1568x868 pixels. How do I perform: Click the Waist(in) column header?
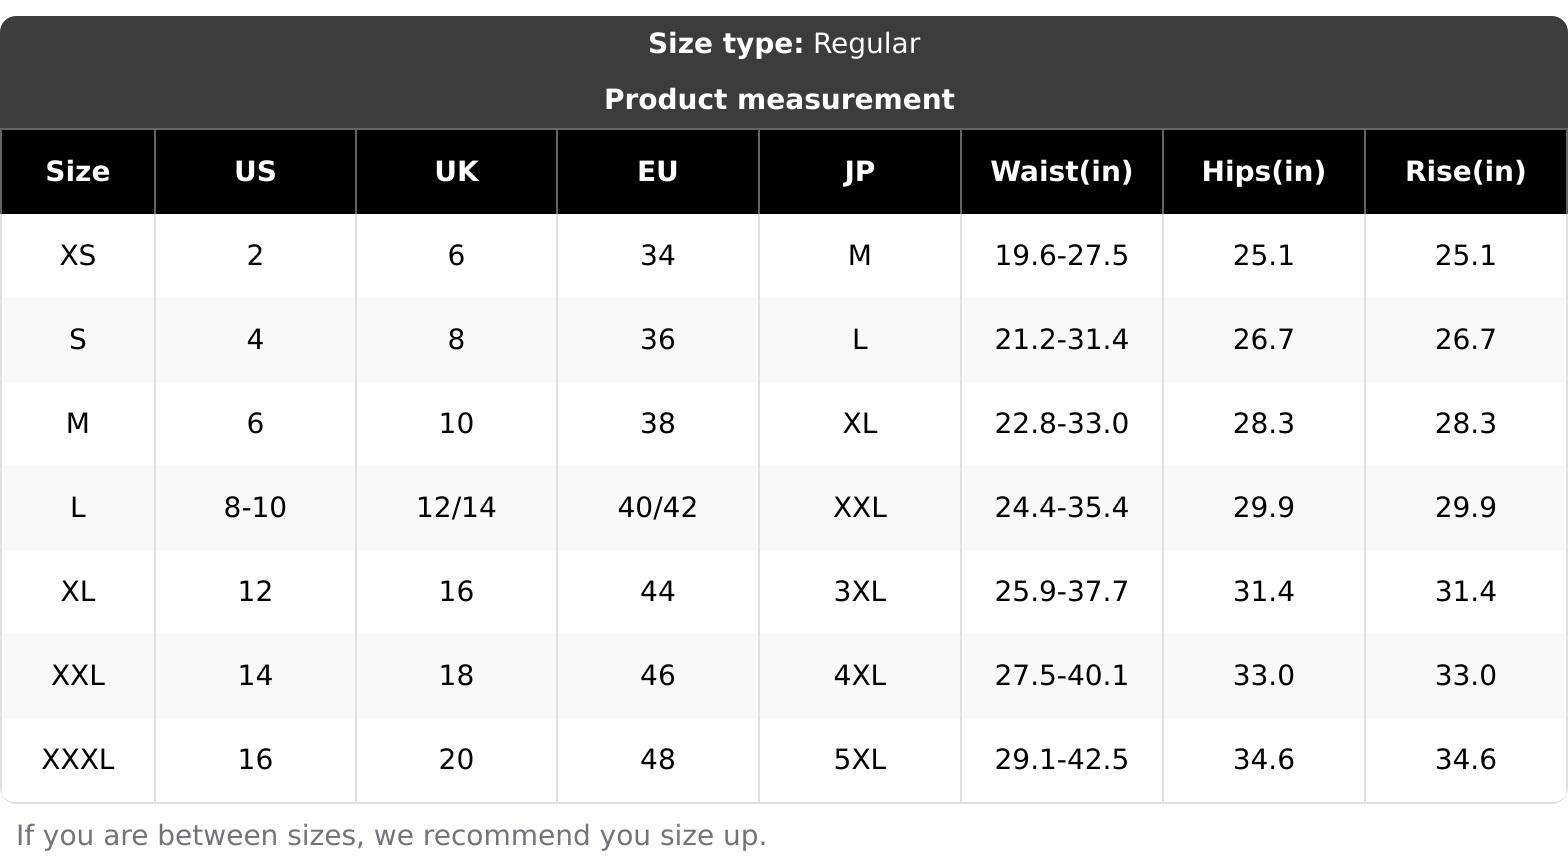click(1061, 172)
